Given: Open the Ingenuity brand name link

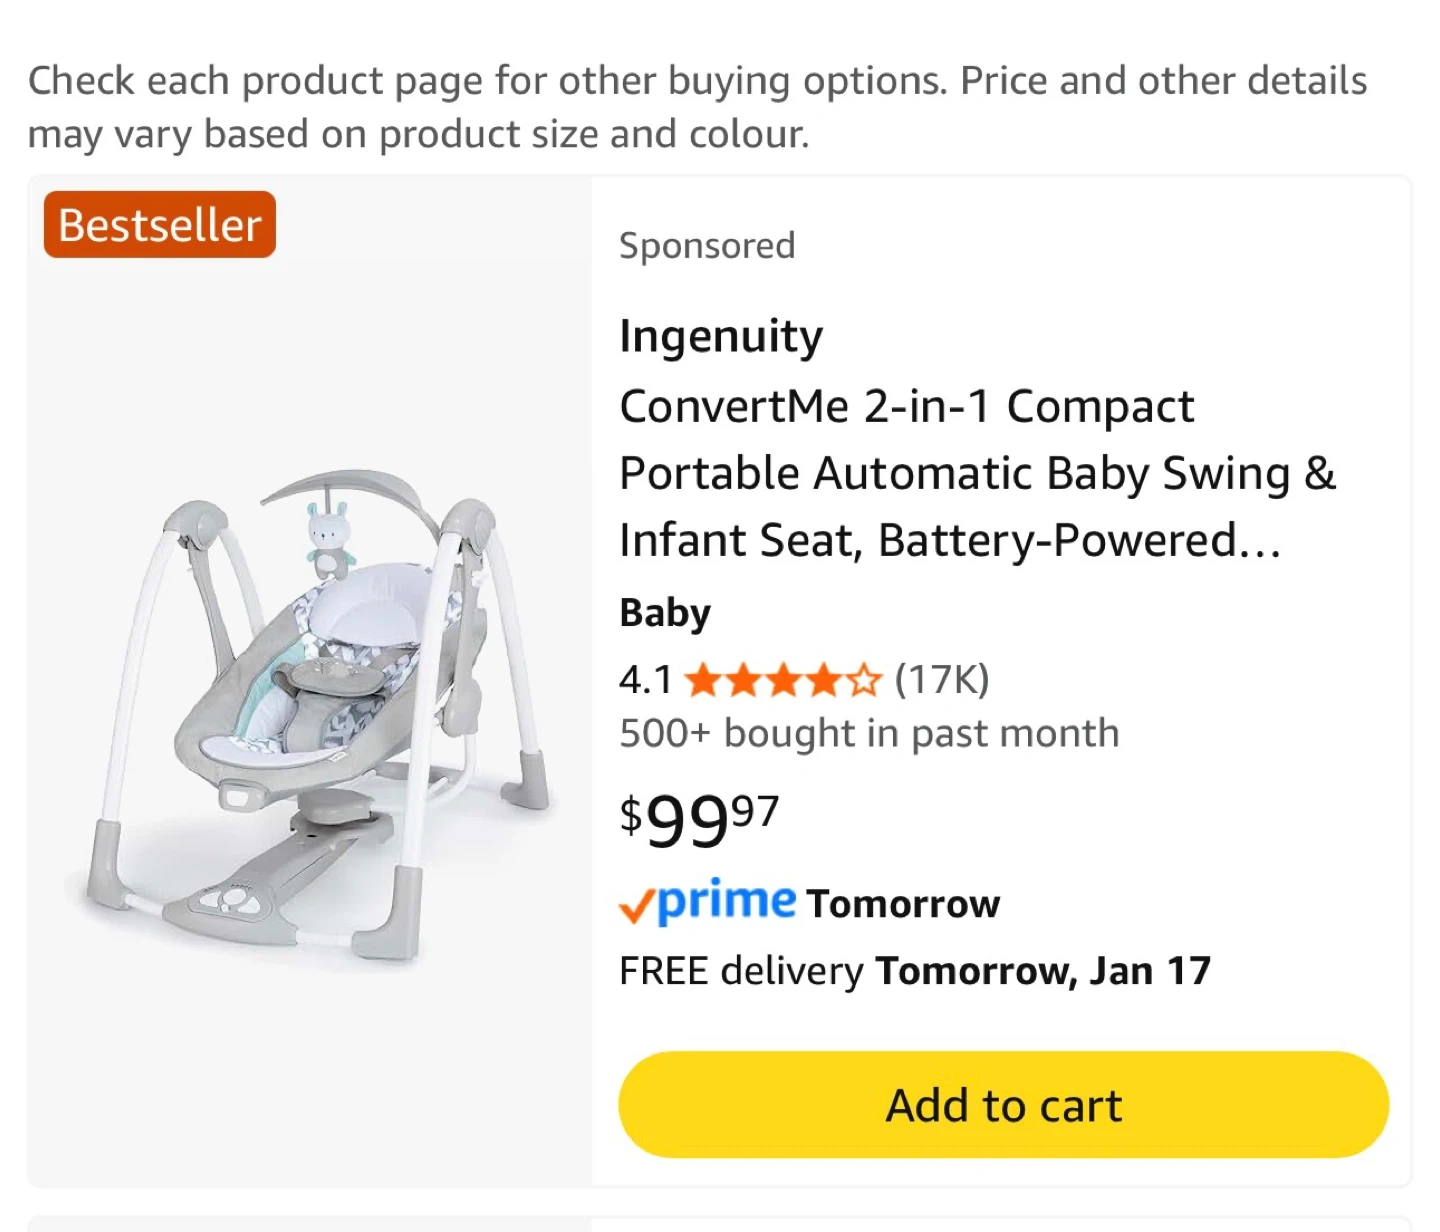Looking at the screenshot, I should (x=721, y=336).
